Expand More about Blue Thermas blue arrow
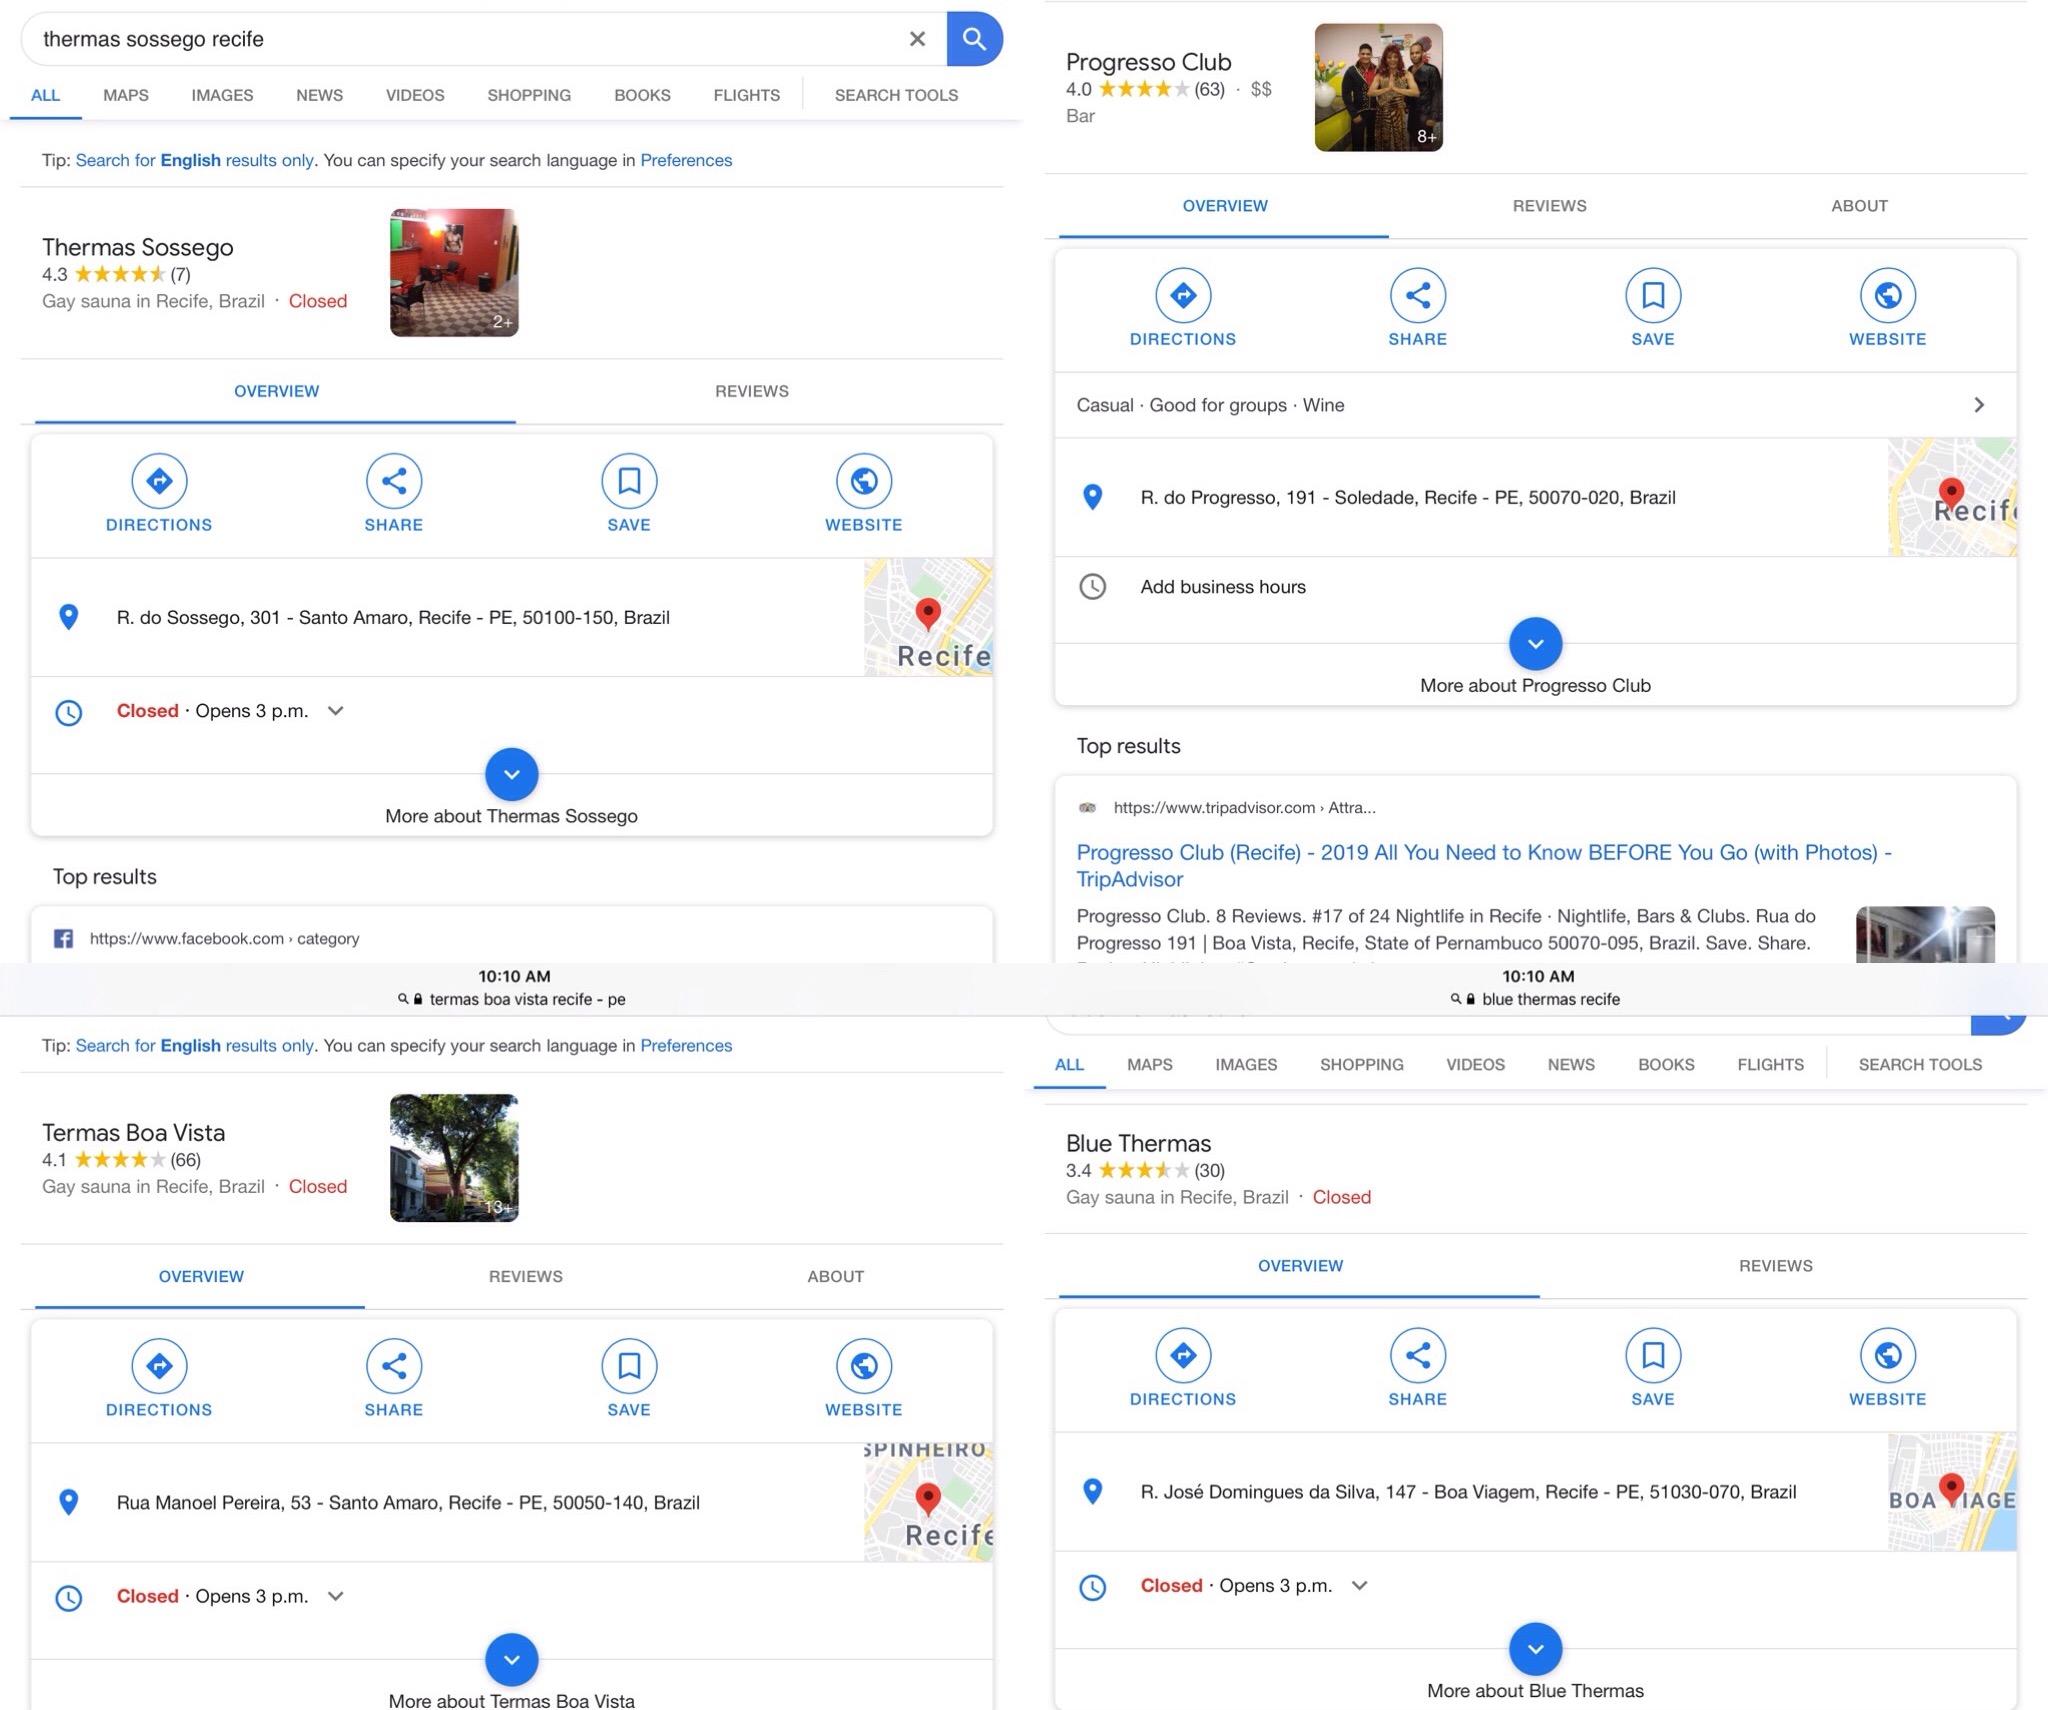 1536,1649
